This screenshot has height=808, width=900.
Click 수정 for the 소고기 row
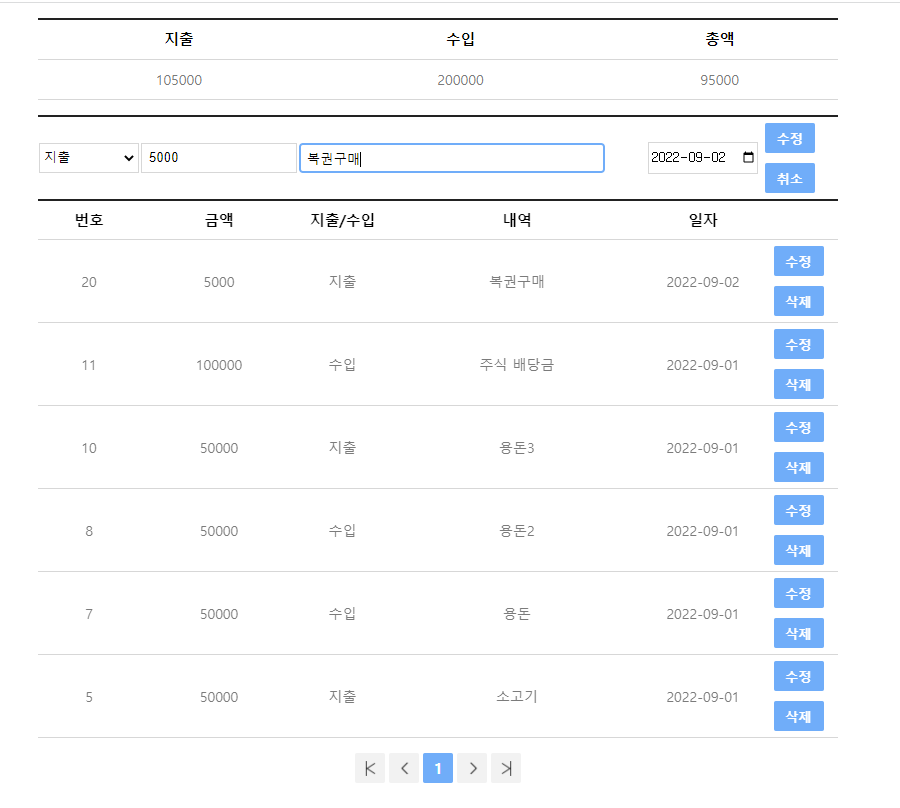[798, 677]
